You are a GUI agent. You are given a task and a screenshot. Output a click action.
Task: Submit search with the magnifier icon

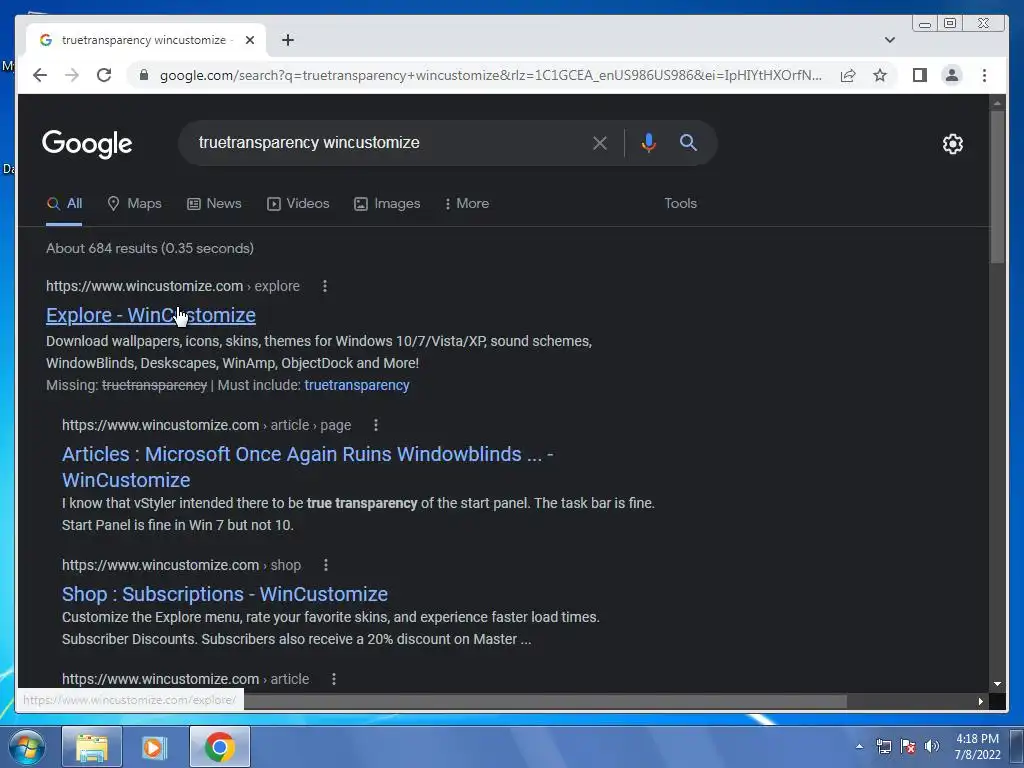pos(688,142)
